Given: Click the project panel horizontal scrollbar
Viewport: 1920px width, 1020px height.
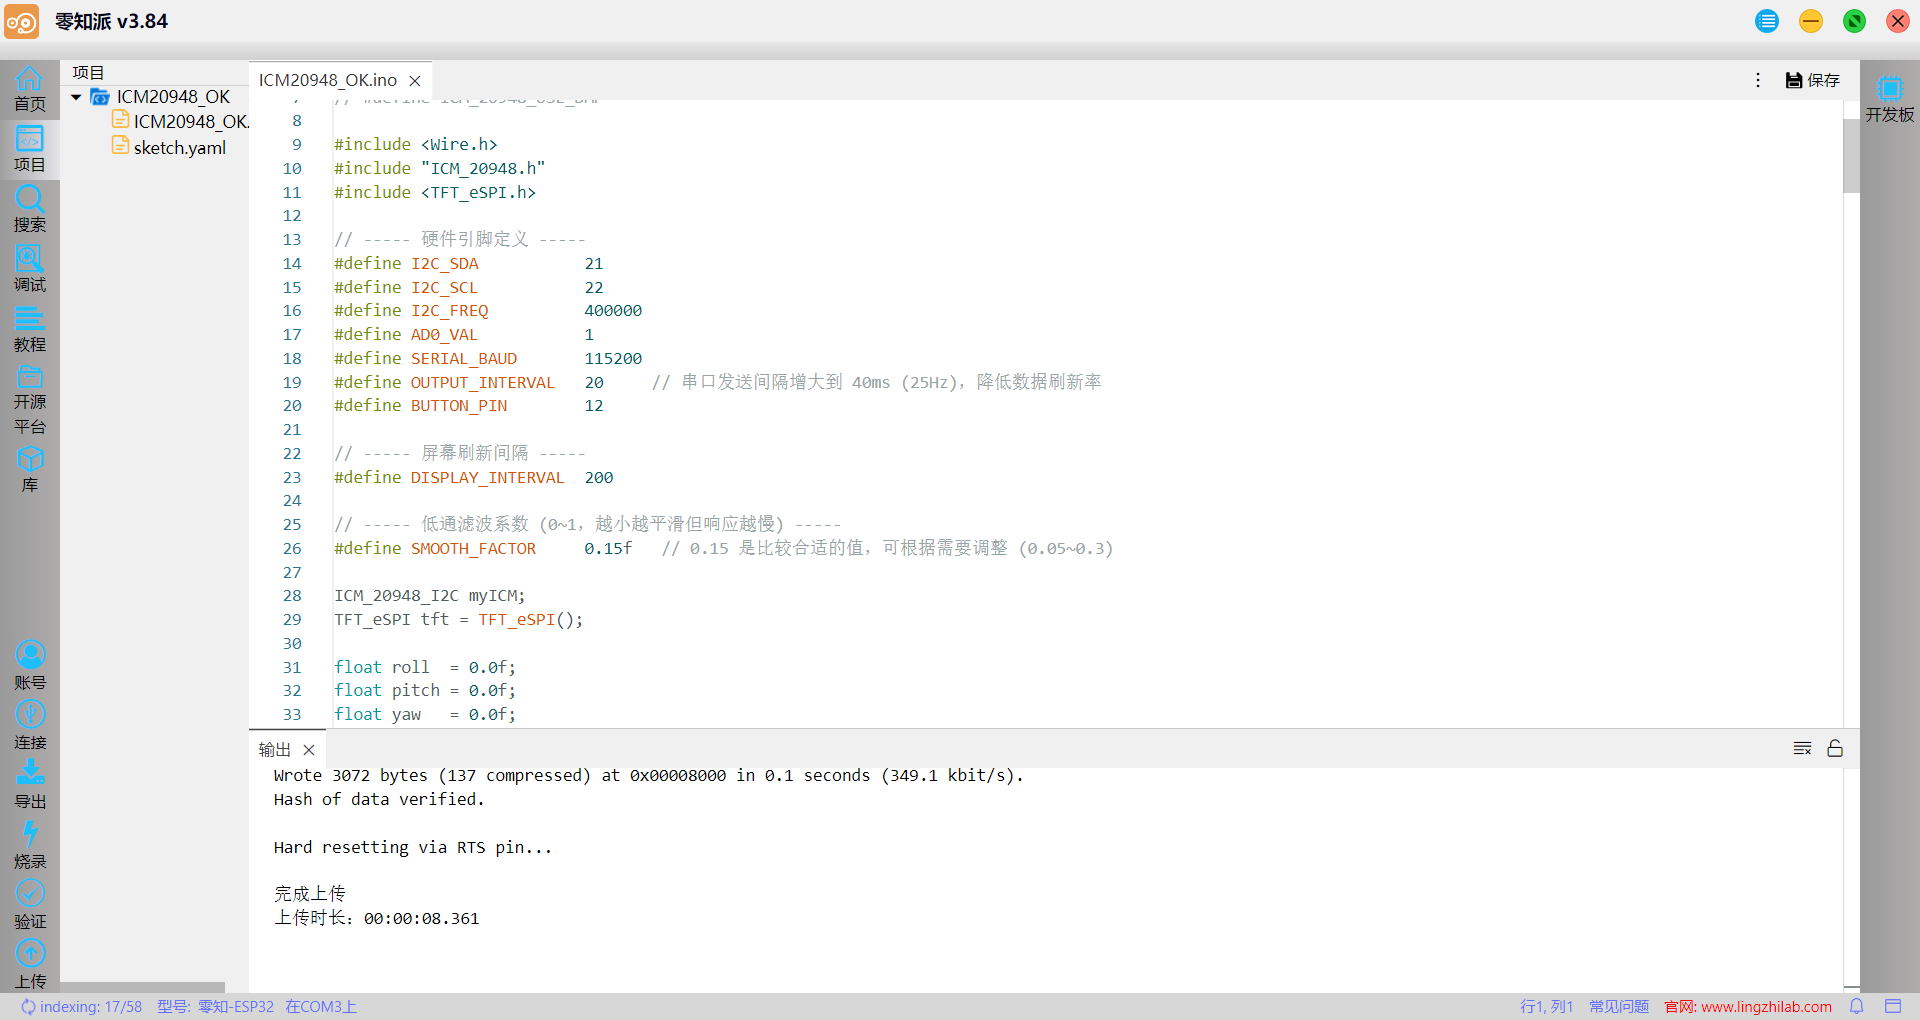Looking at the screenshot, I should tap(142, 987).
